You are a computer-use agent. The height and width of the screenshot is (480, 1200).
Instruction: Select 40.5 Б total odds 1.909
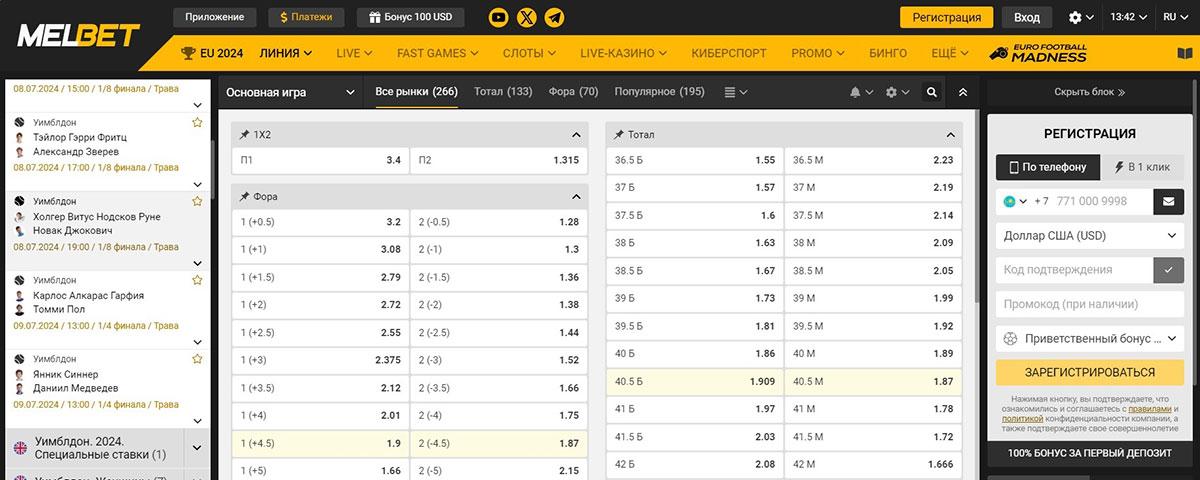click(695, 381)
